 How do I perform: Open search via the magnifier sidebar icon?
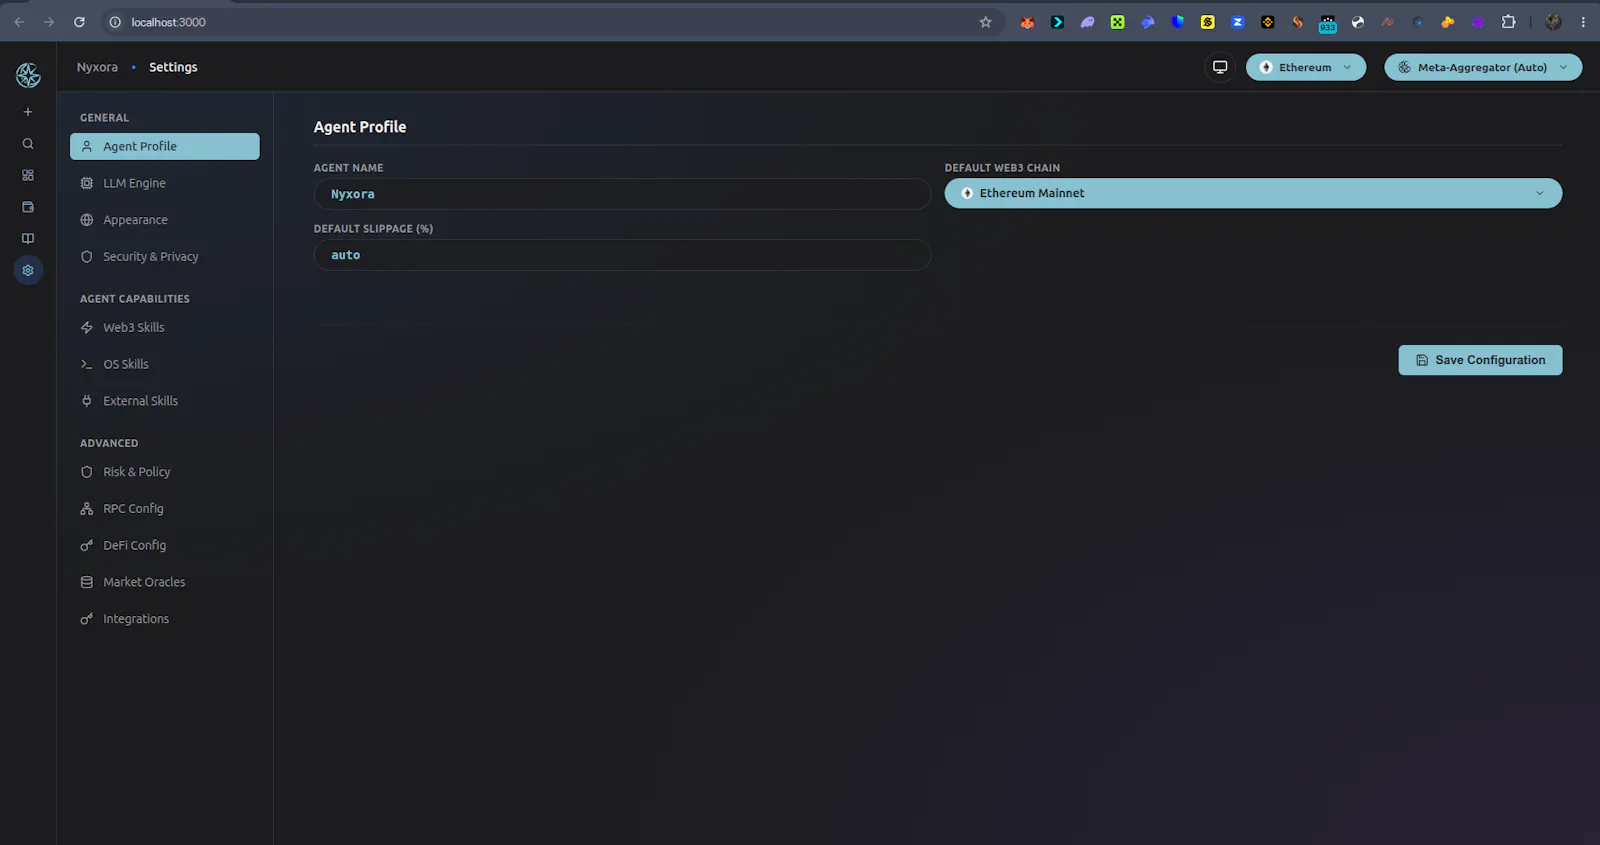pos(28,144)
